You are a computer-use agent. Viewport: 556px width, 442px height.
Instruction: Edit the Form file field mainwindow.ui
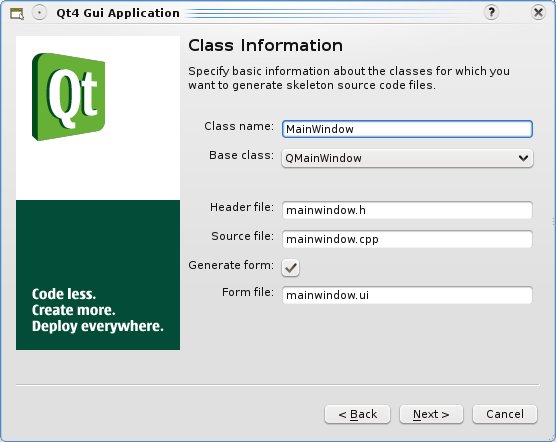(x=407, y=295)
